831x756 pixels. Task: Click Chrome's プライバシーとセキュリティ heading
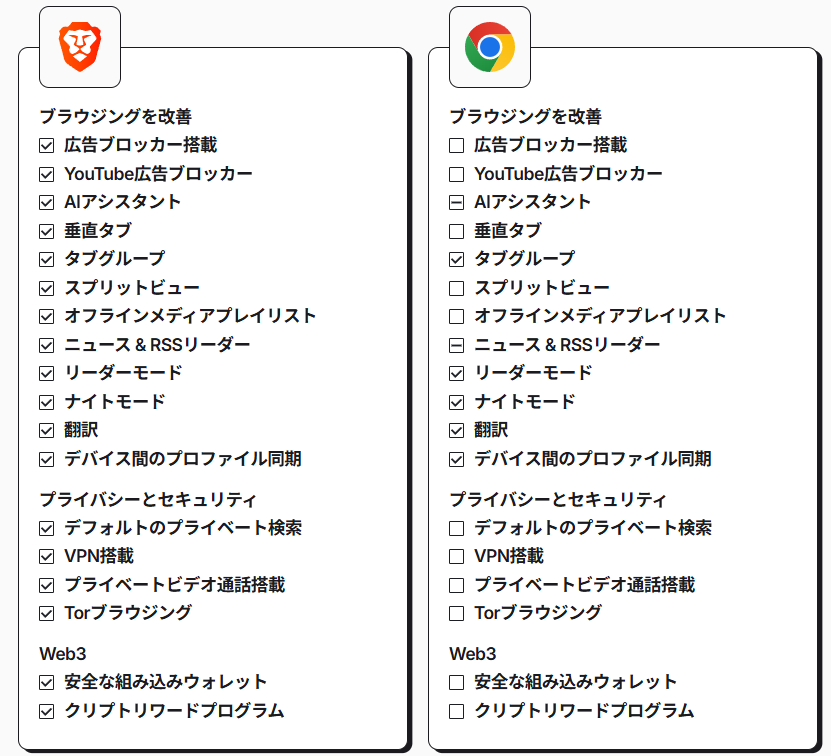click(558, 499)
